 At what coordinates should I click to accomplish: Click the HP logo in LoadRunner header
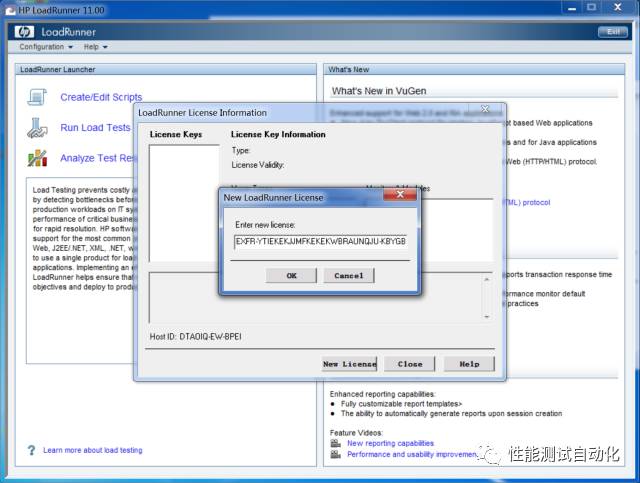click(x=24, y=32)
